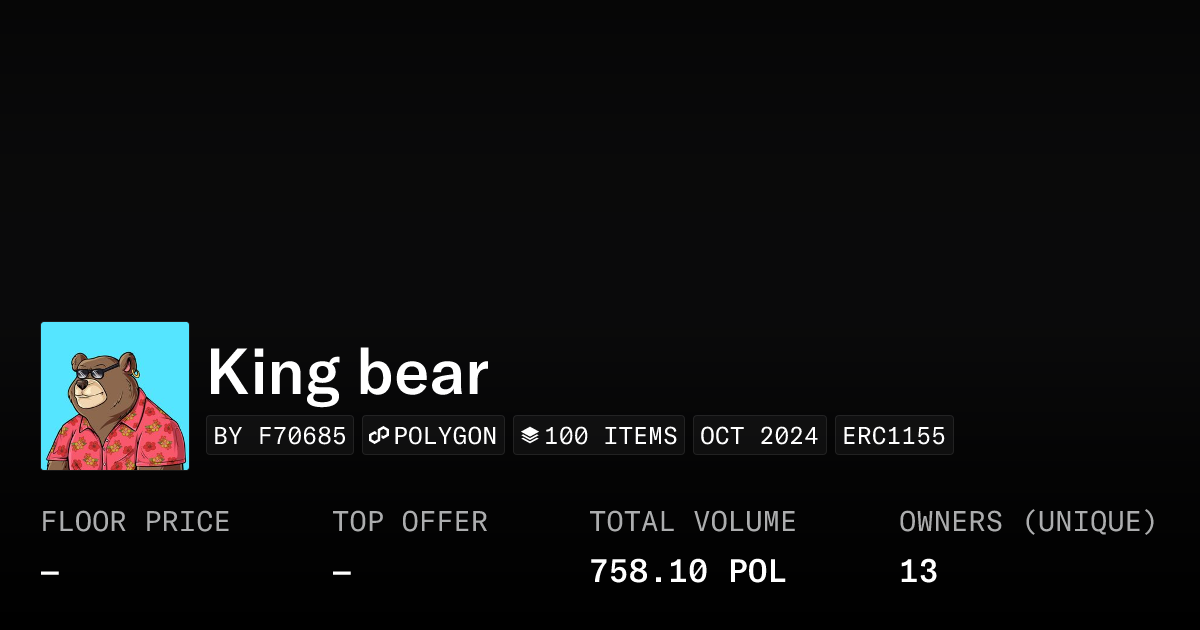Click the OWNERS (UNIQUE) label
The width and height of the screenshot is (1200, 630).
click(x=1028, y=522)
